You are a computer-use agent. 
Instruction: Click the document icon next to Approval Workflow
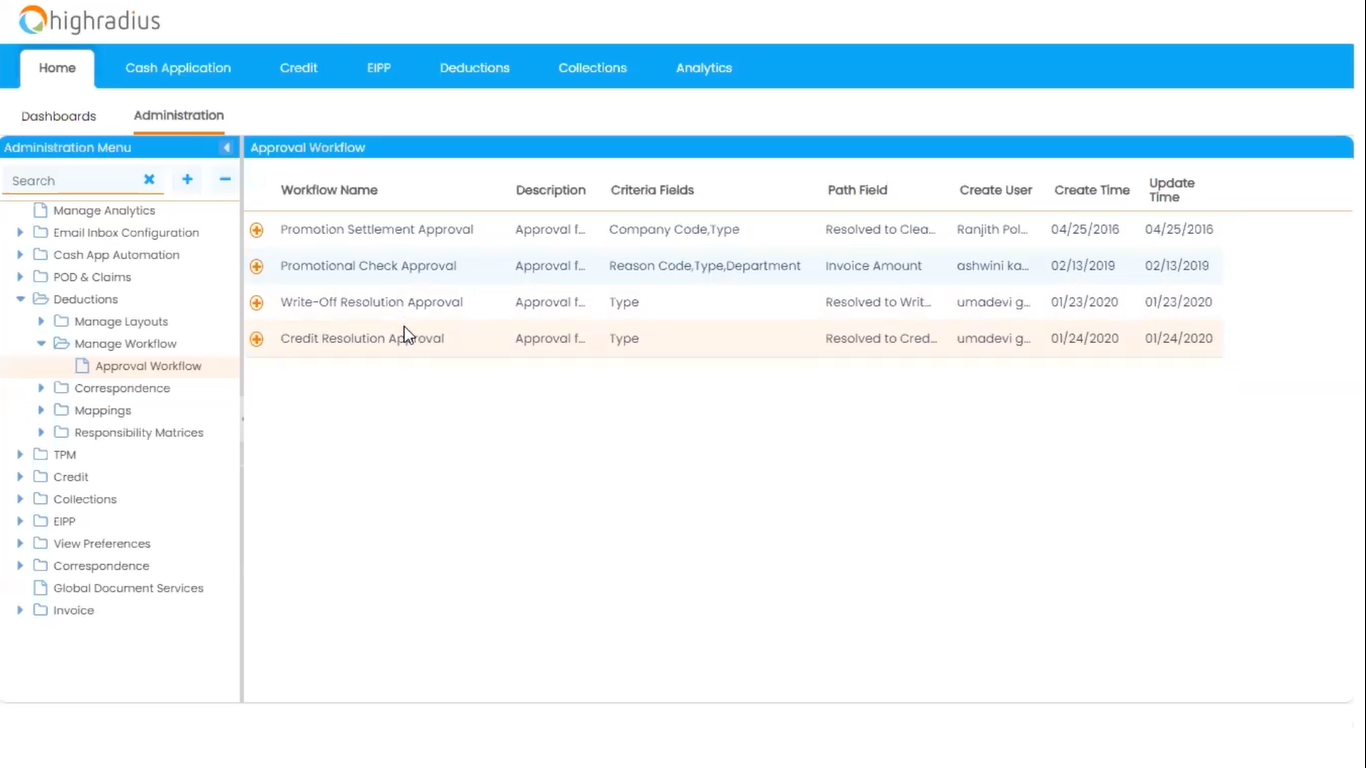tap(82, 365)
